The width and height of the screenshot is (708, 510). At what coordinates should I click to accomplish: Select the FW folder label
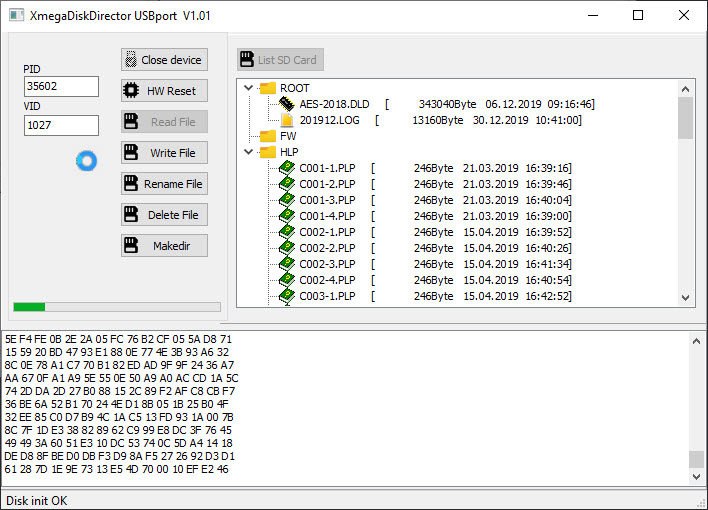(288, 136)
